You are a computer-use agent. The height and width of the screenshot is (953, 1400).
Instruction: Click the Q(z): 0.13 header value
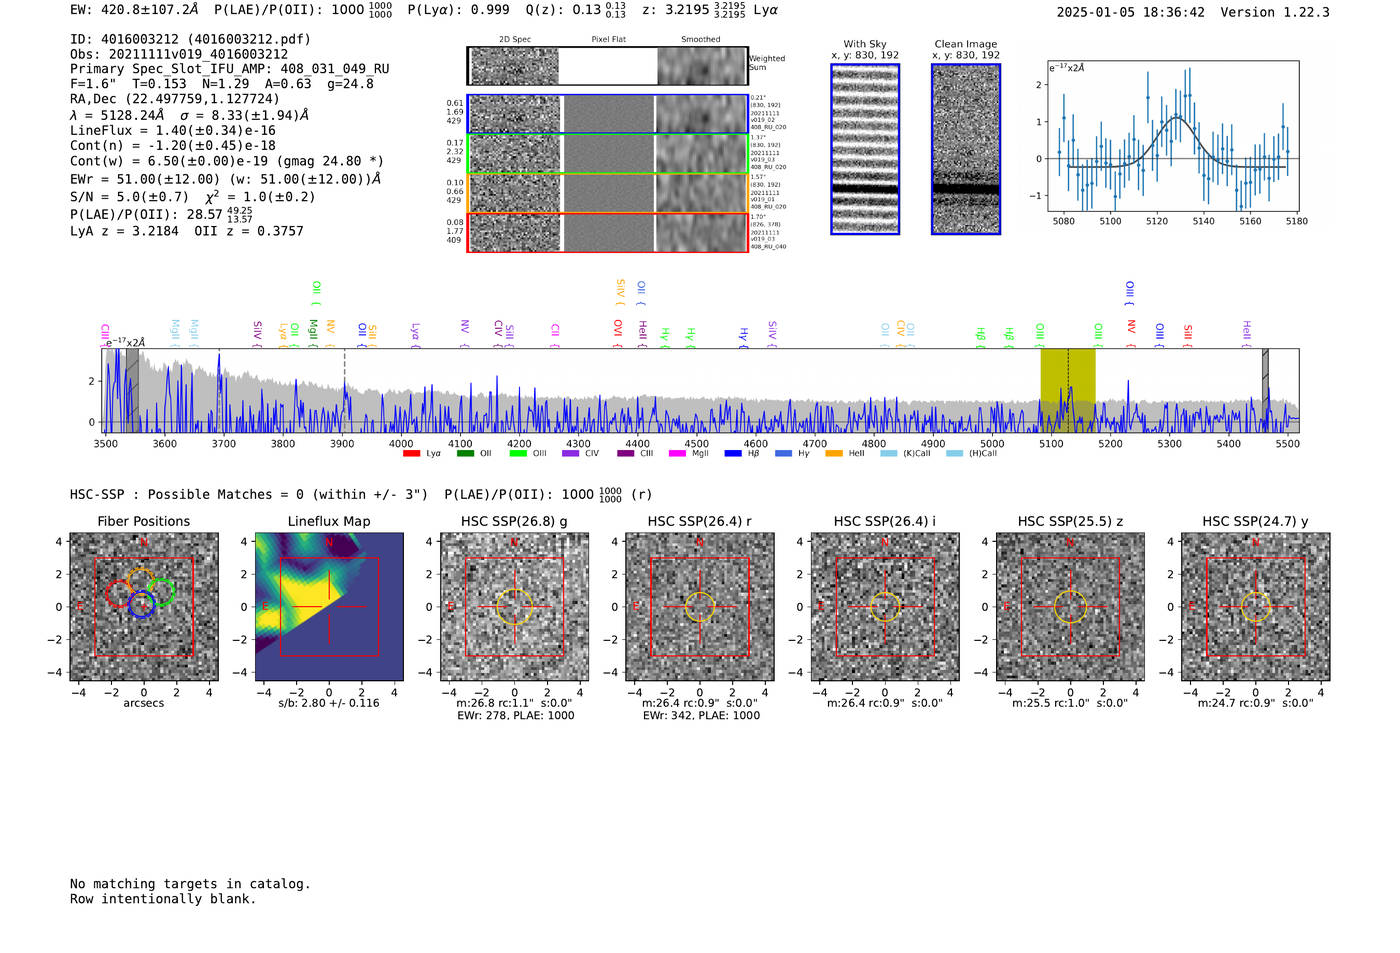click(576, 10)
